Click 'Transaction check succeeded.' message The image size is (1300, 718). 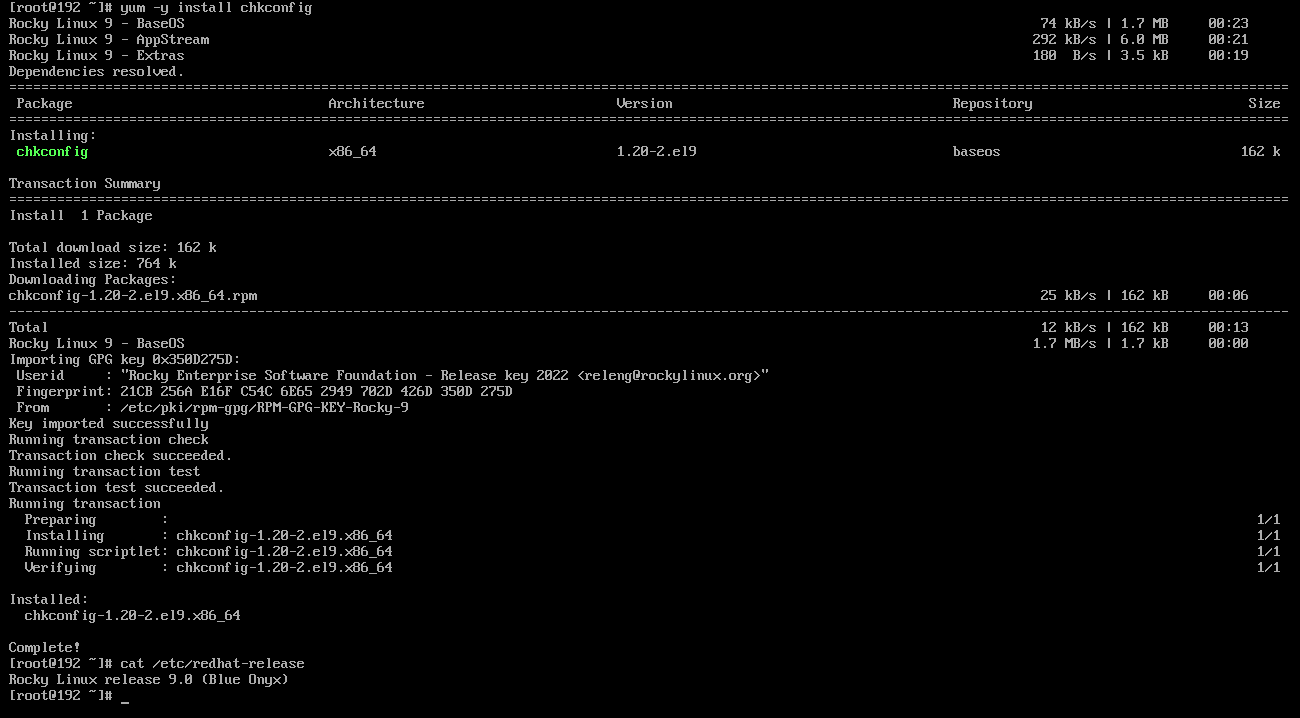(x=121, y=456)
